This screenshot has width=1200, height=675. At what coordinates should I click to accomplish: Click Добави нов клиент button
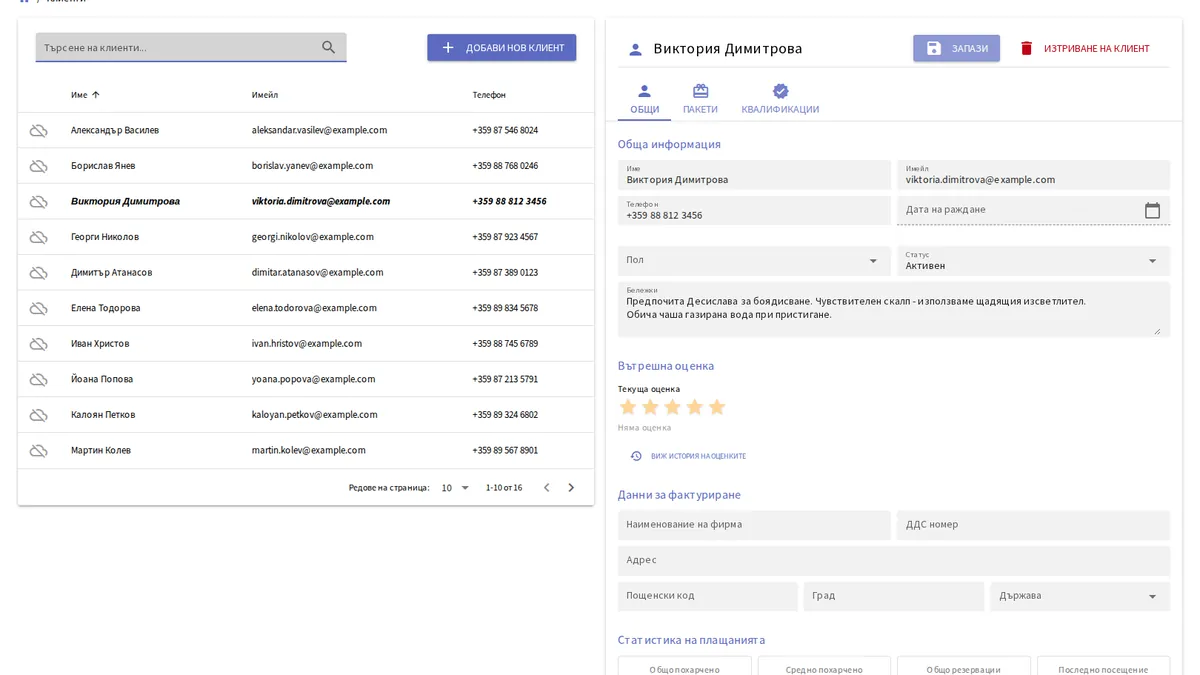(502, 47)
